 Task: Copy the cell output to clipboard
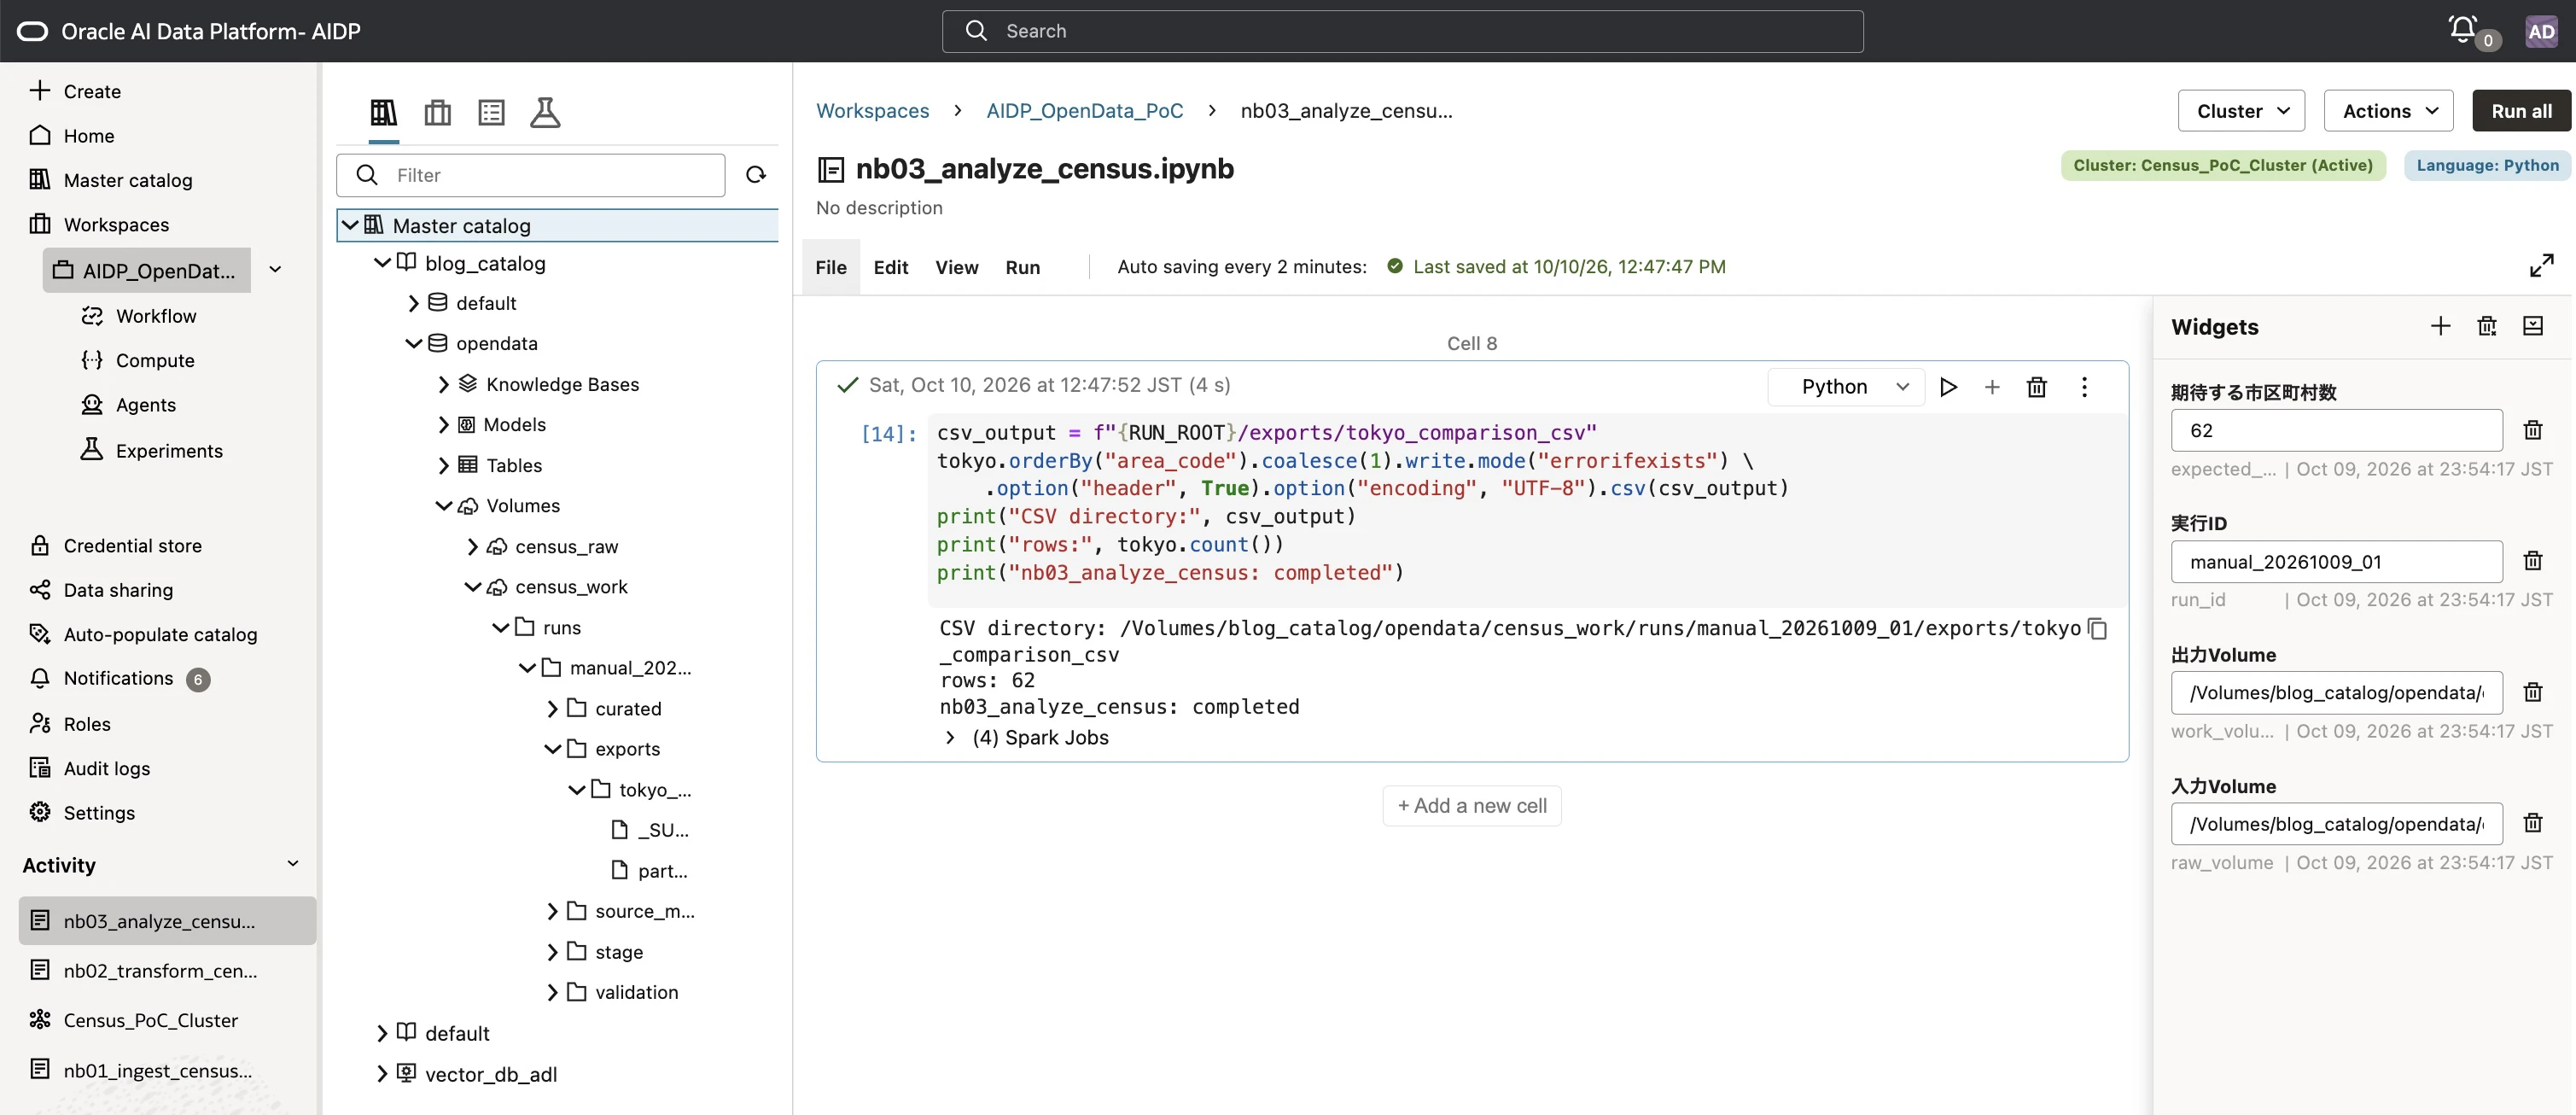pos(2098,629)
